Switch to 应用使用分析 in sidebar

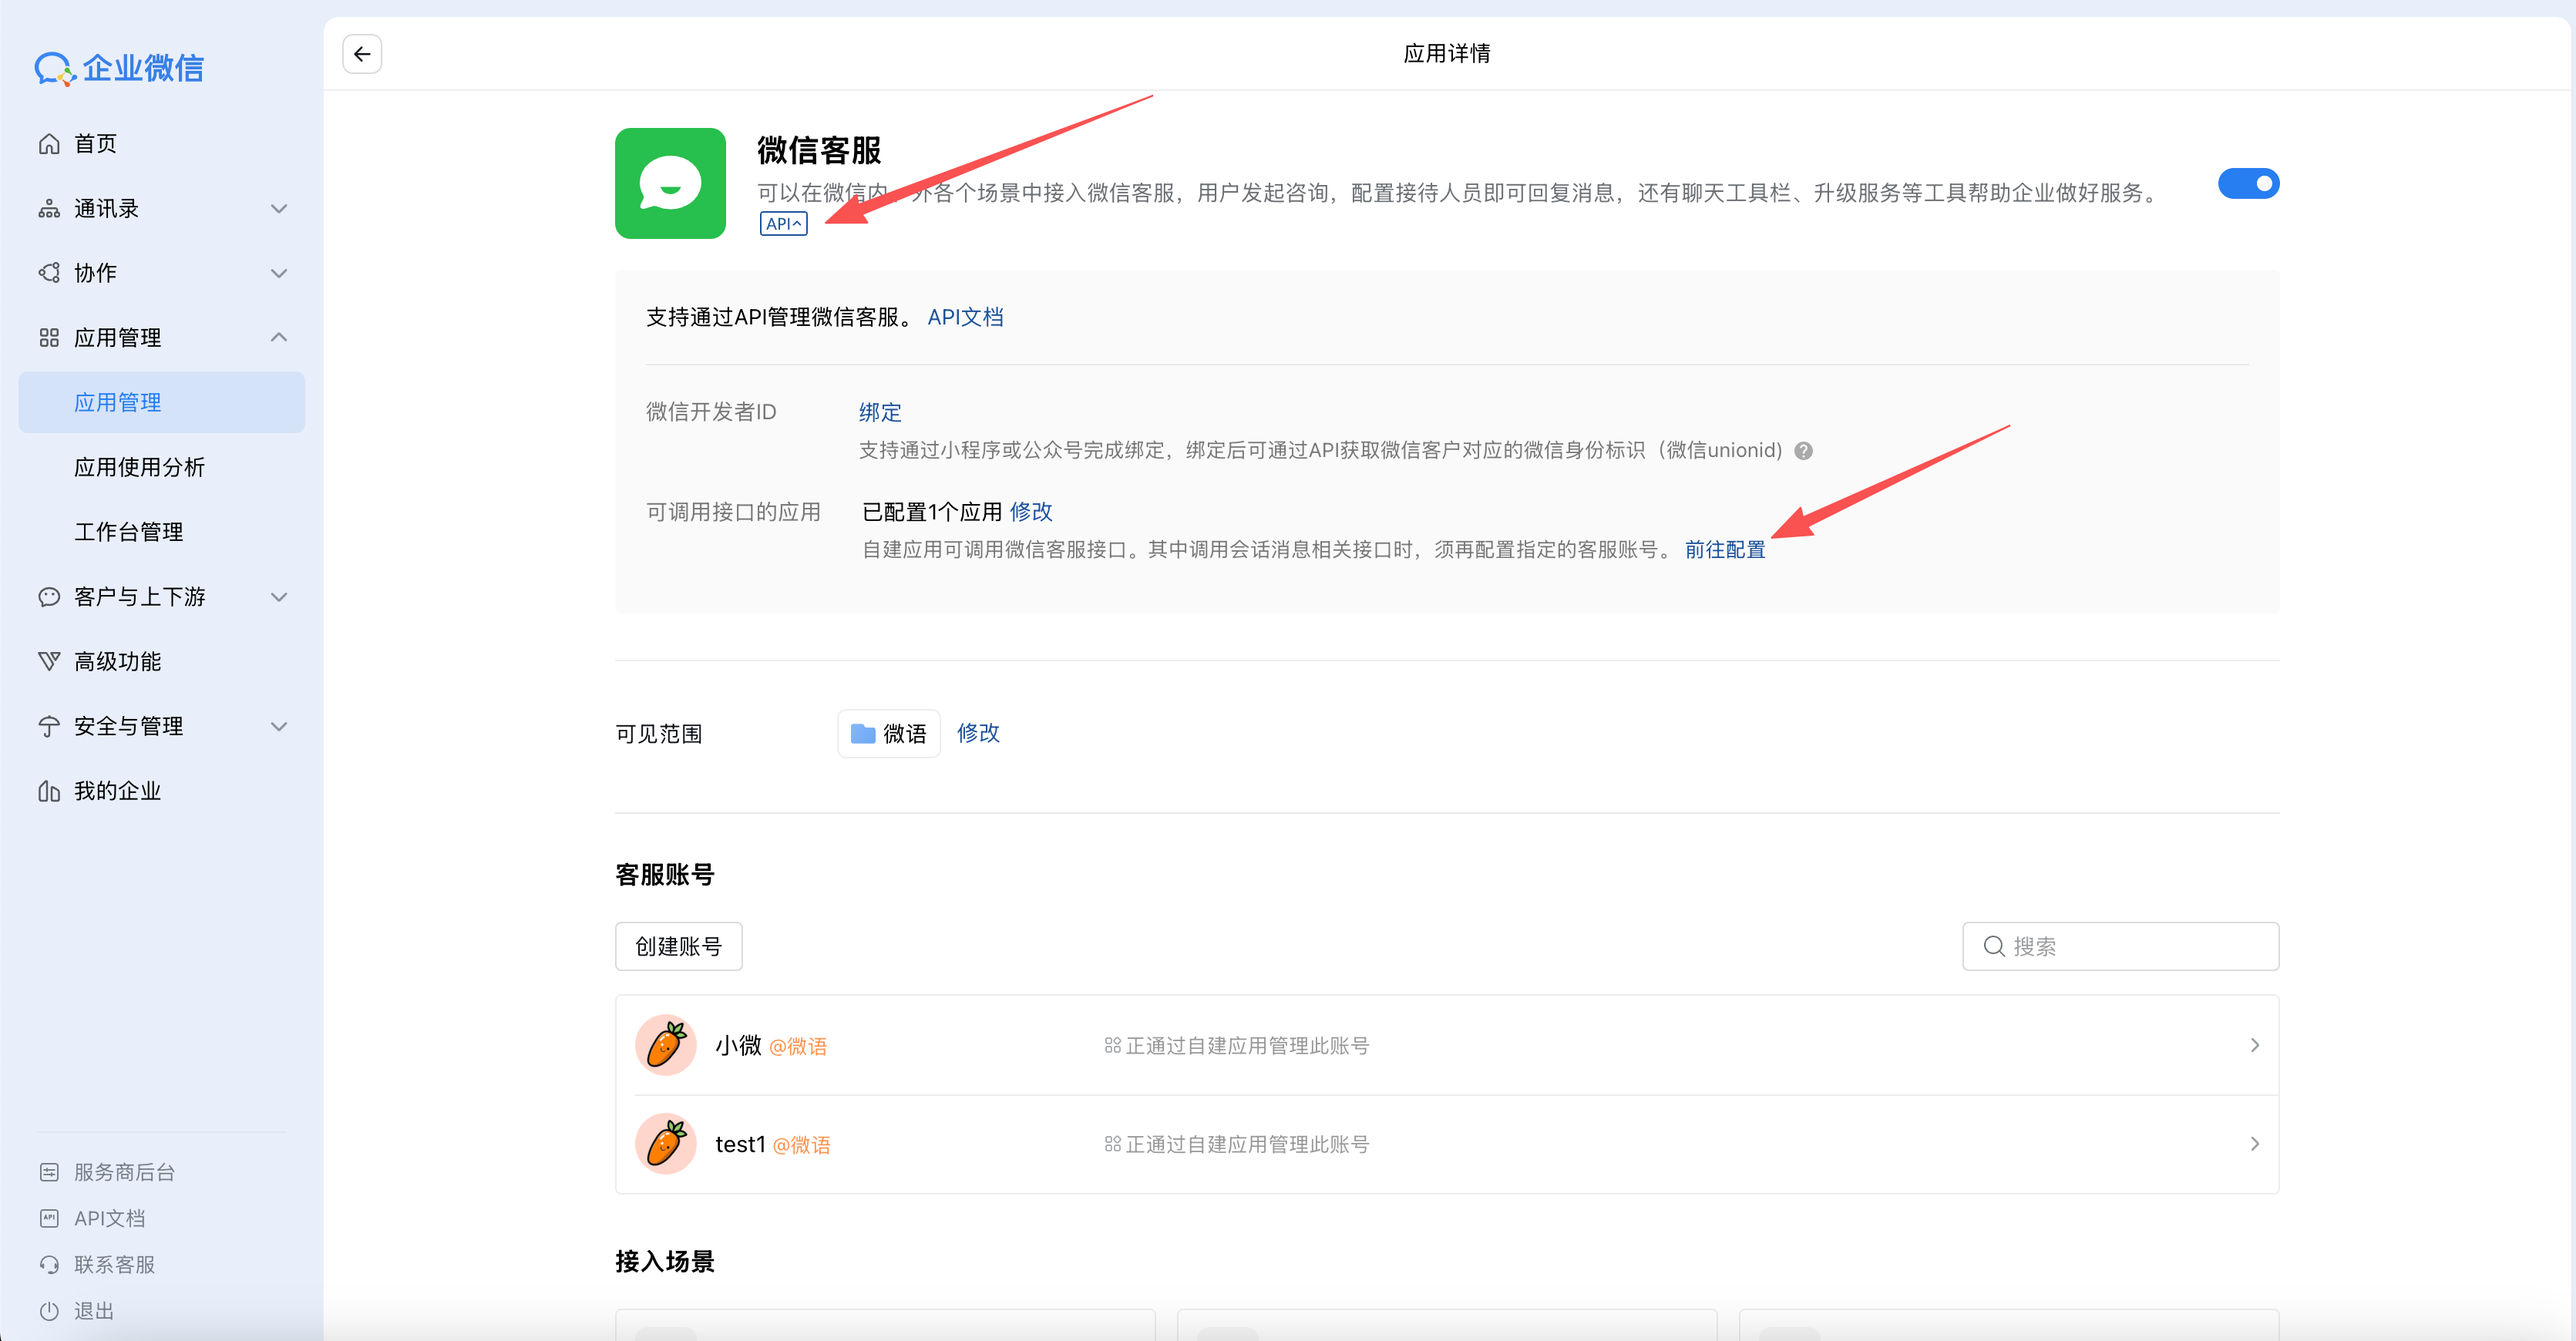pyautogui.click(x=140, y=466)
